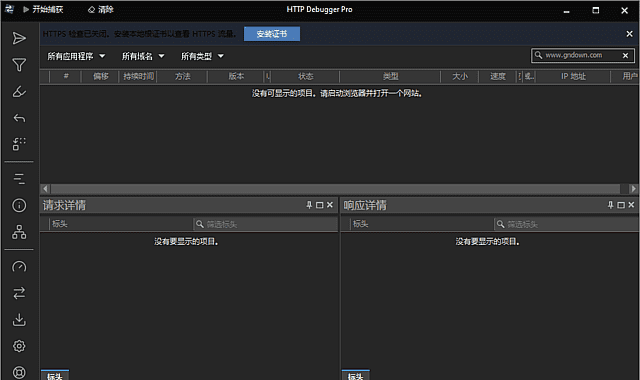Pin the 请求详情 panel
640x380 pixels.
click(309, 205)
